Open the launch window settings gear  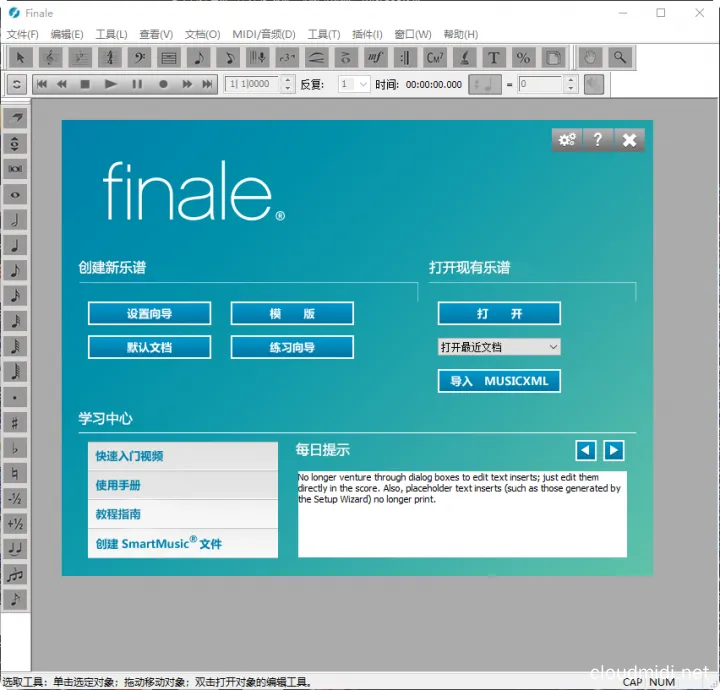pos(567,140)
